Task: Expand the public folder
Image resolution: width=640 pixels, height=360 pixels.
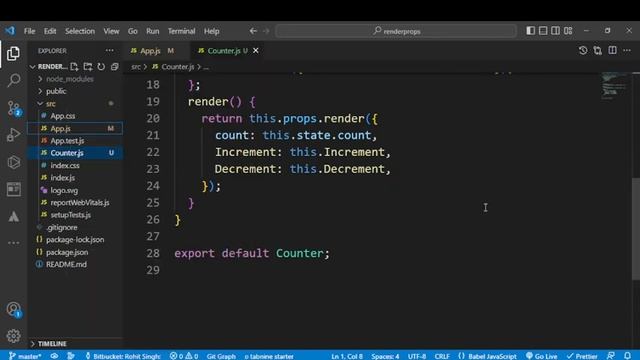Action: coord(40,91)
